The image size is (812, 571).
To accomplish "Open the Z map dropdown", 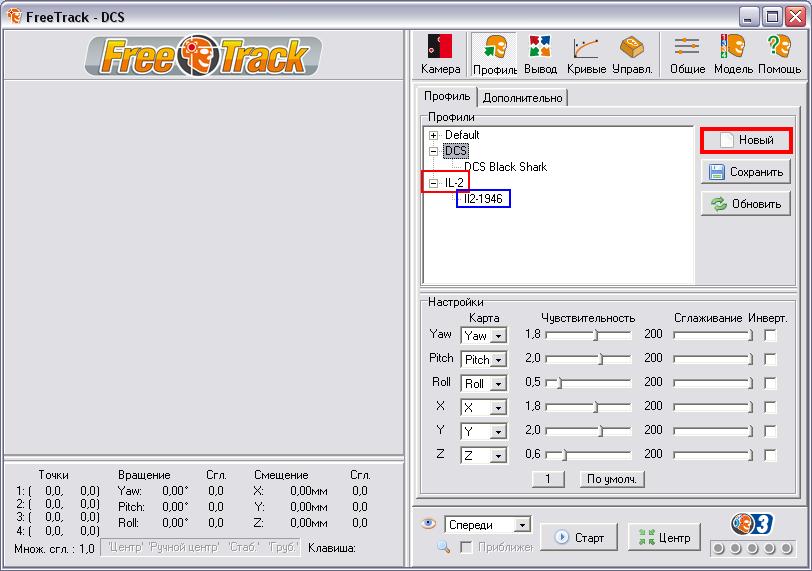I will 498,456.
